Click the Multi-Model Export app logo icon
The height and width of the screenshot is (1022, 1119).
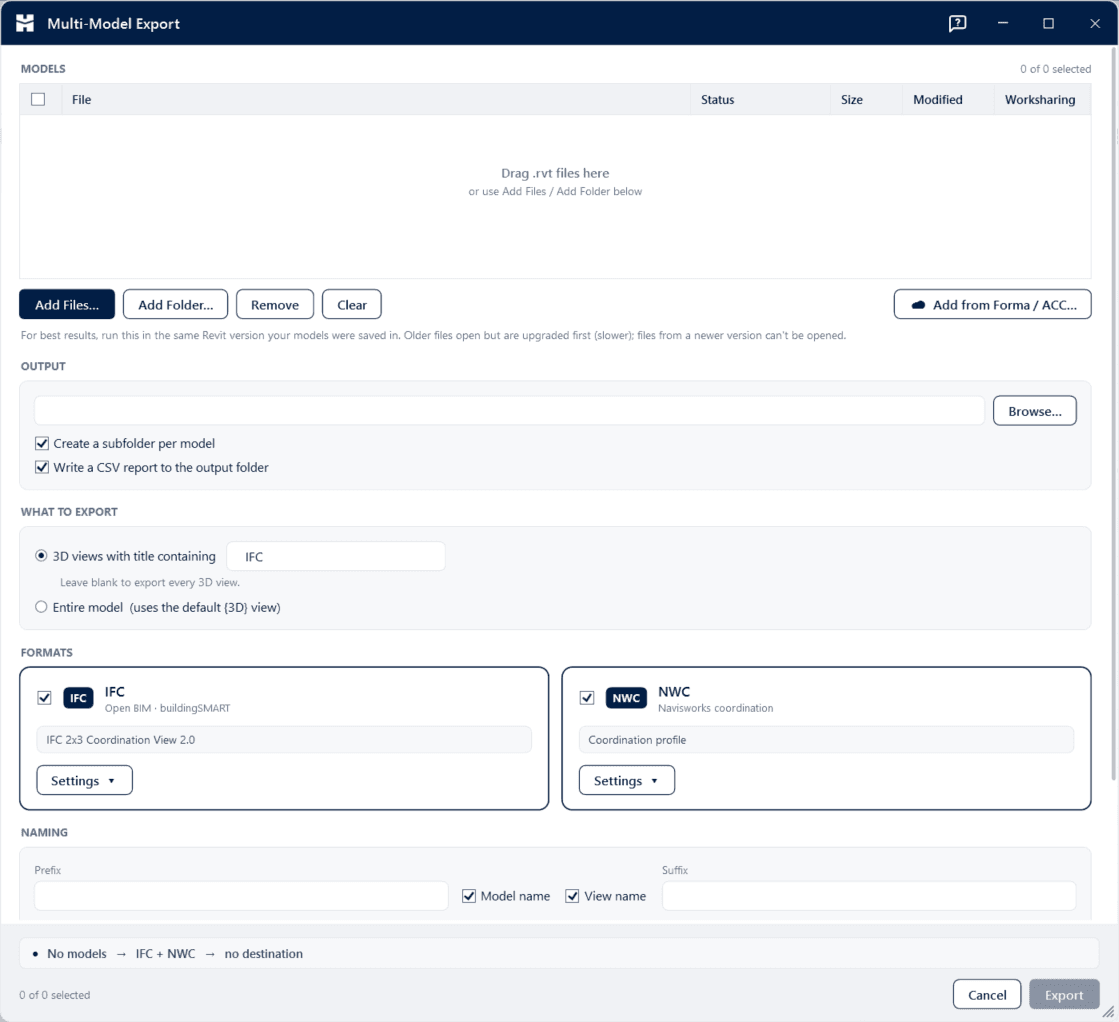25,24
